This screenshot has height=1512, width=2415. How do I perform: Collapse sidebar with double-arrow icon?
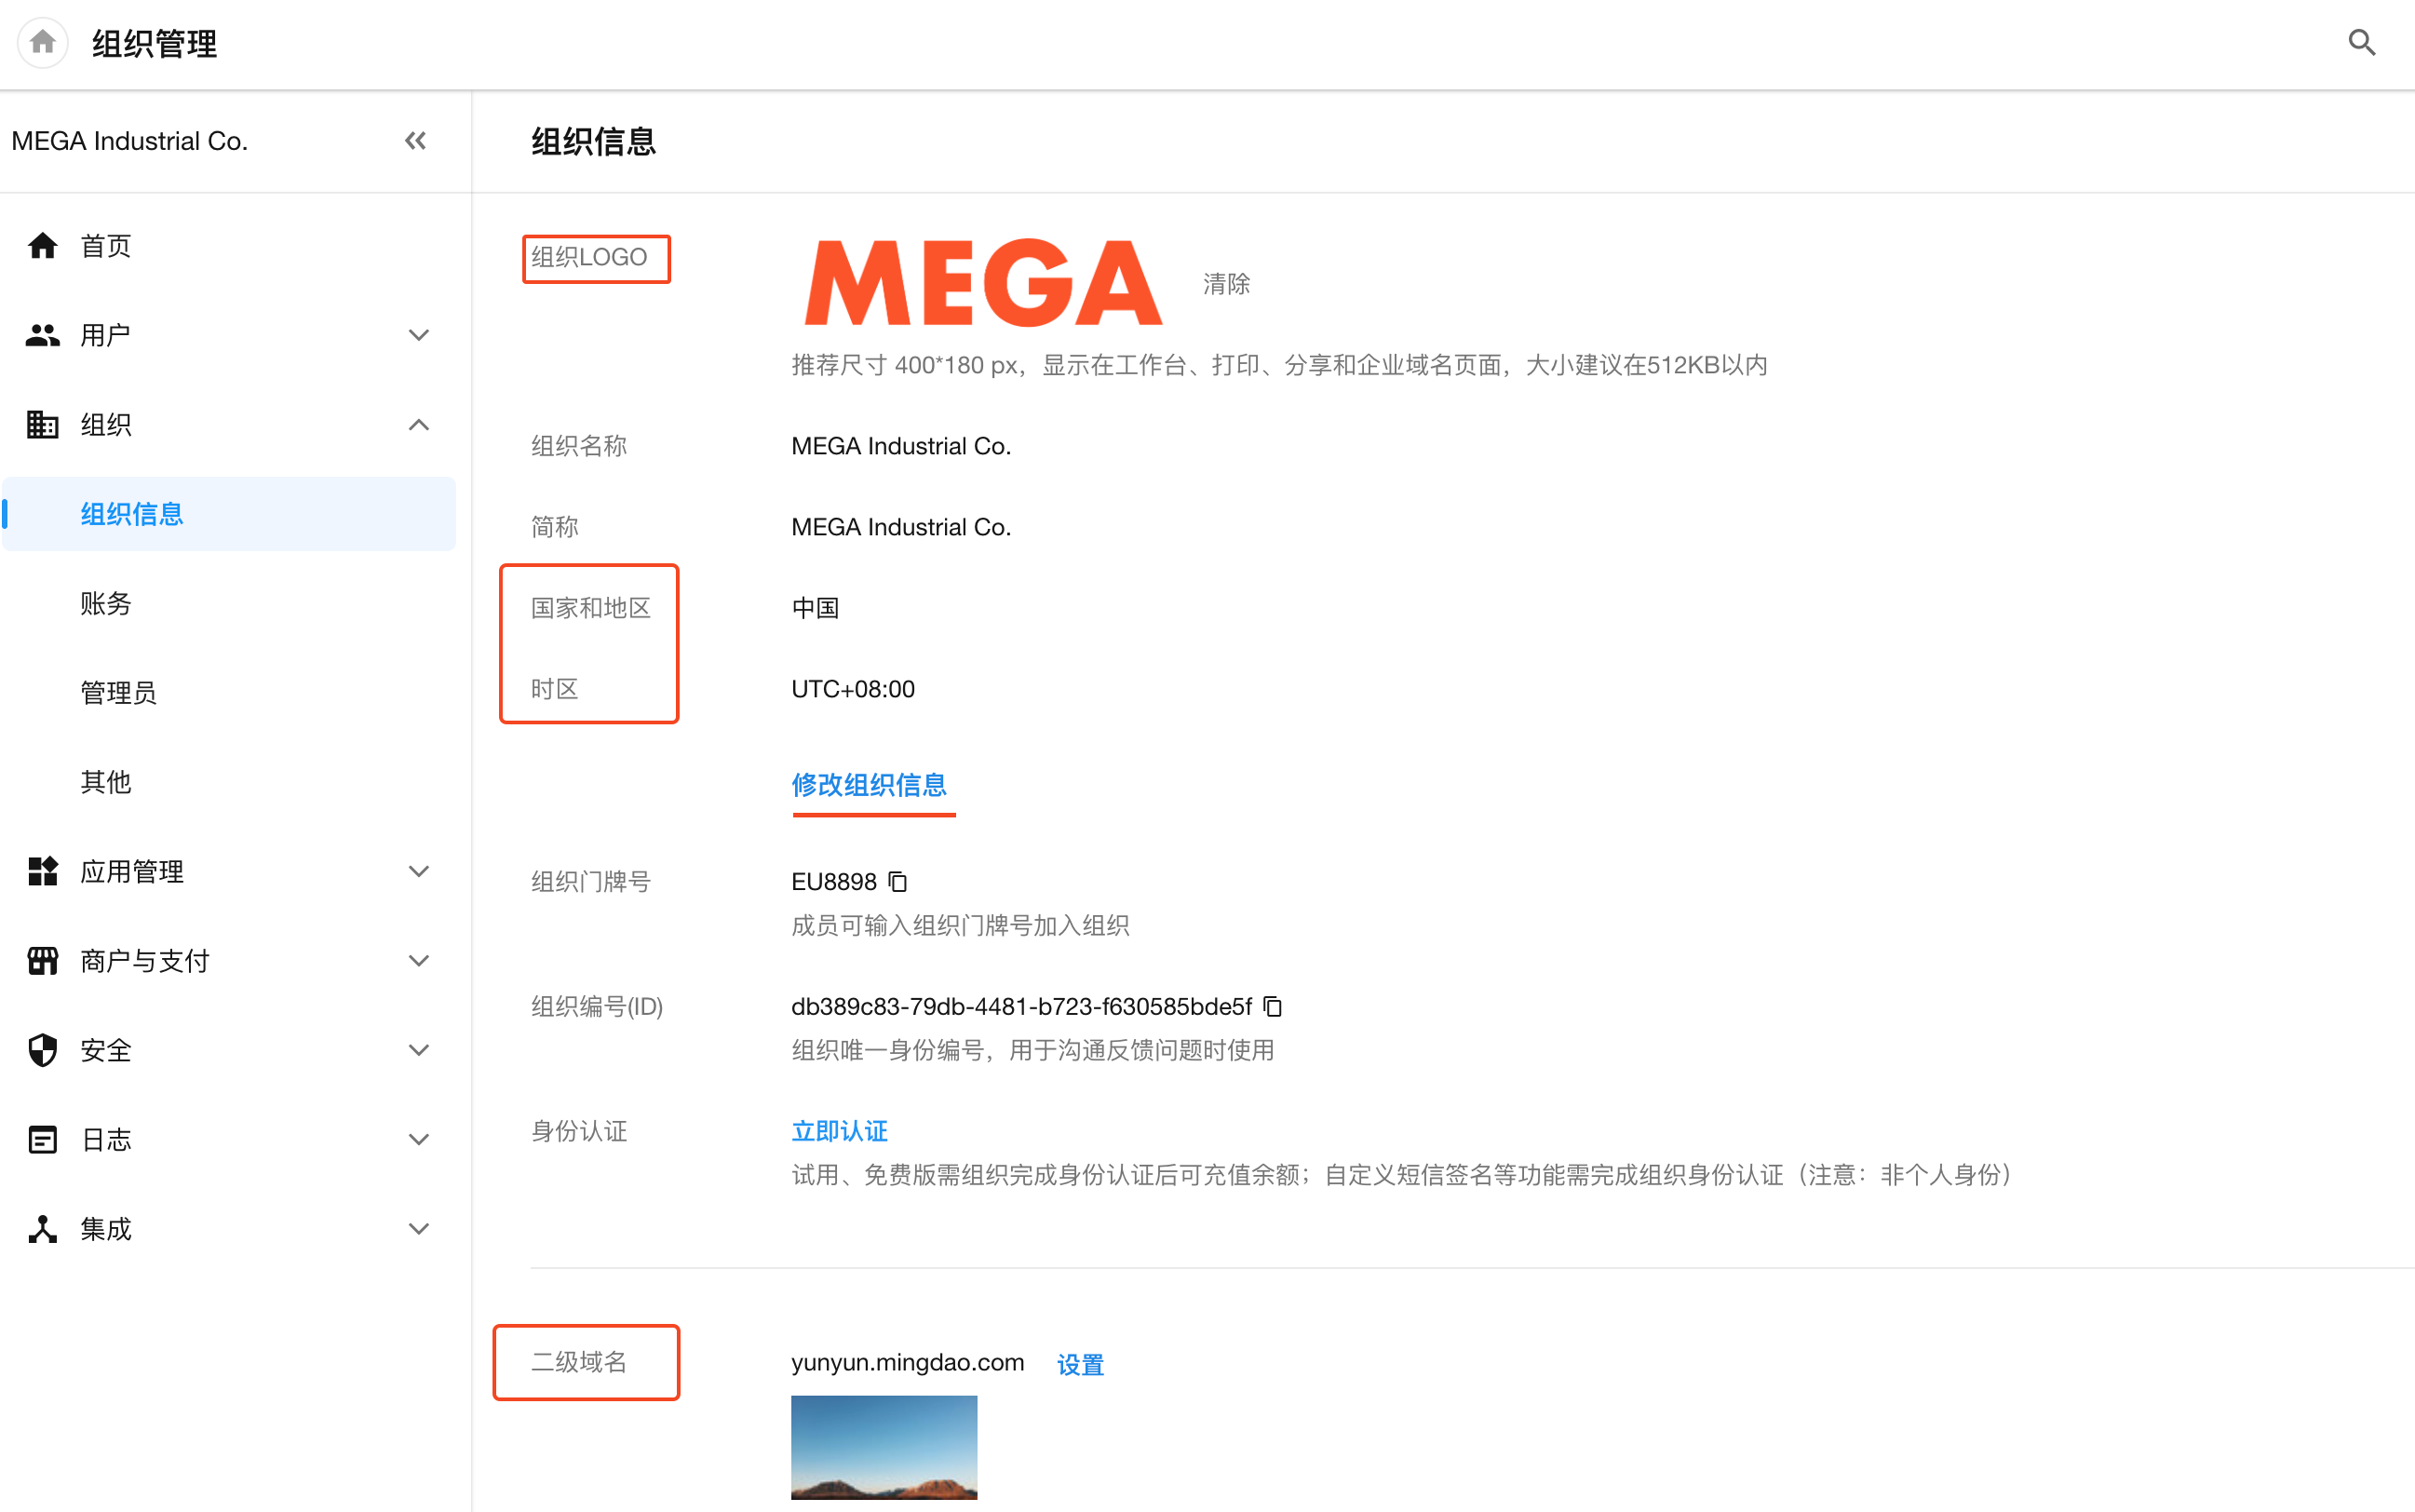pyautogui.click(x=415, y=141)
